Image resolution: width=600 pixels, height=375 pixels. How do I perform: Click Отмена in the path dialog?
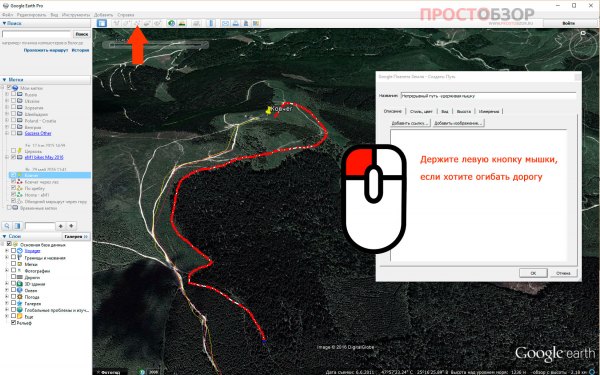coord(563,273)
